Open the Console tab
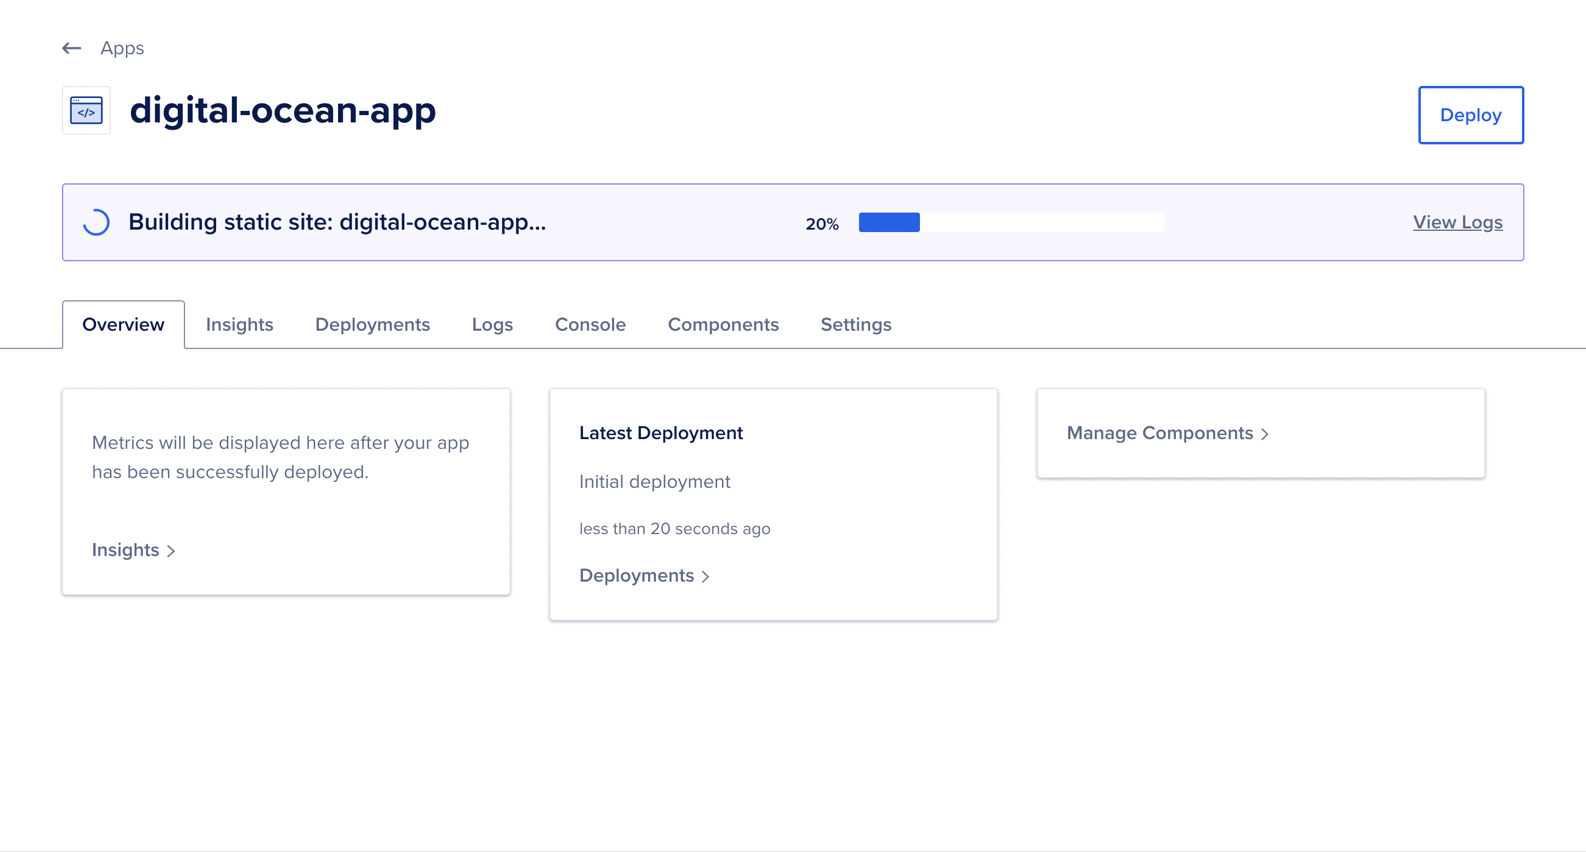1586x852 pixels. pyautogui.click(x=590, y=324)
